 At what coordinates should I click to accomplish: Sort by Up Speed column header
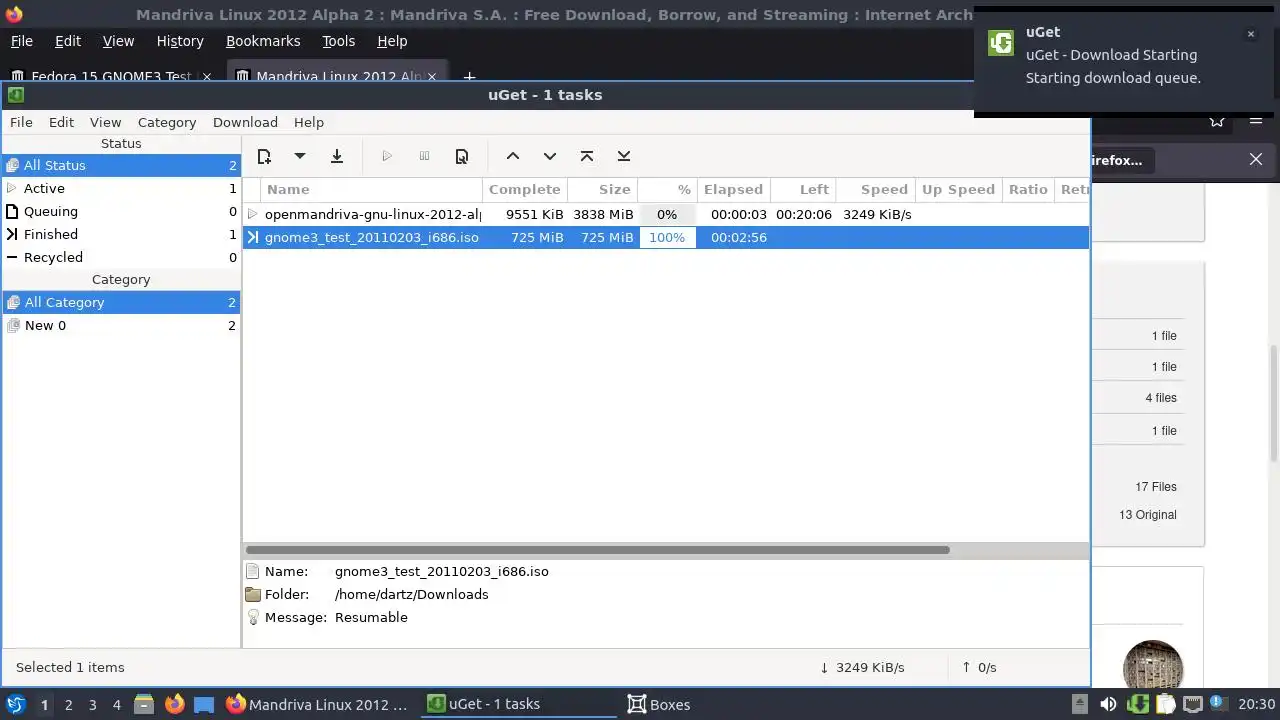click(x=958, y=189)
